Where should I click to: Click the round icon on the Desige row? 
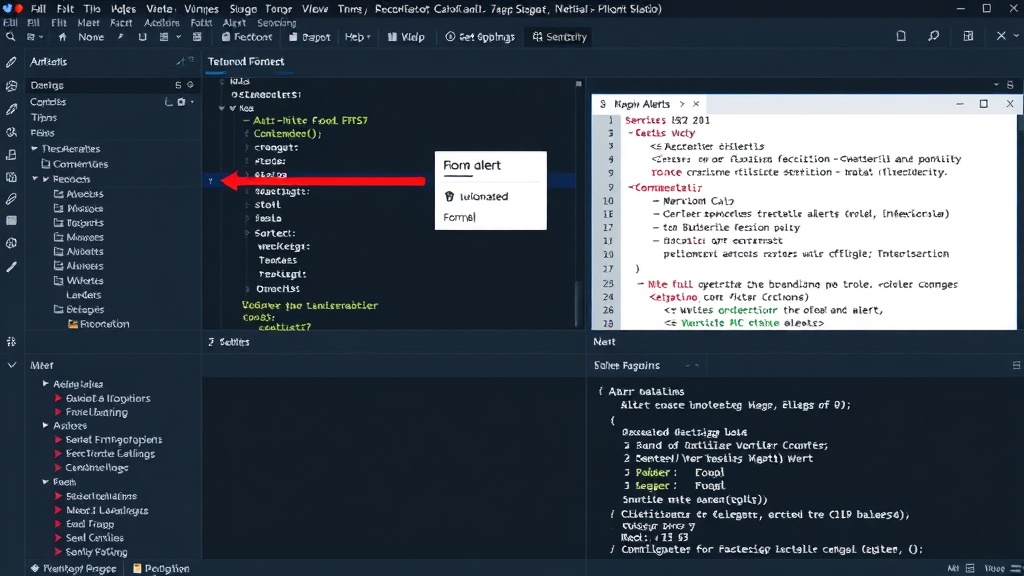coord(190,85)
